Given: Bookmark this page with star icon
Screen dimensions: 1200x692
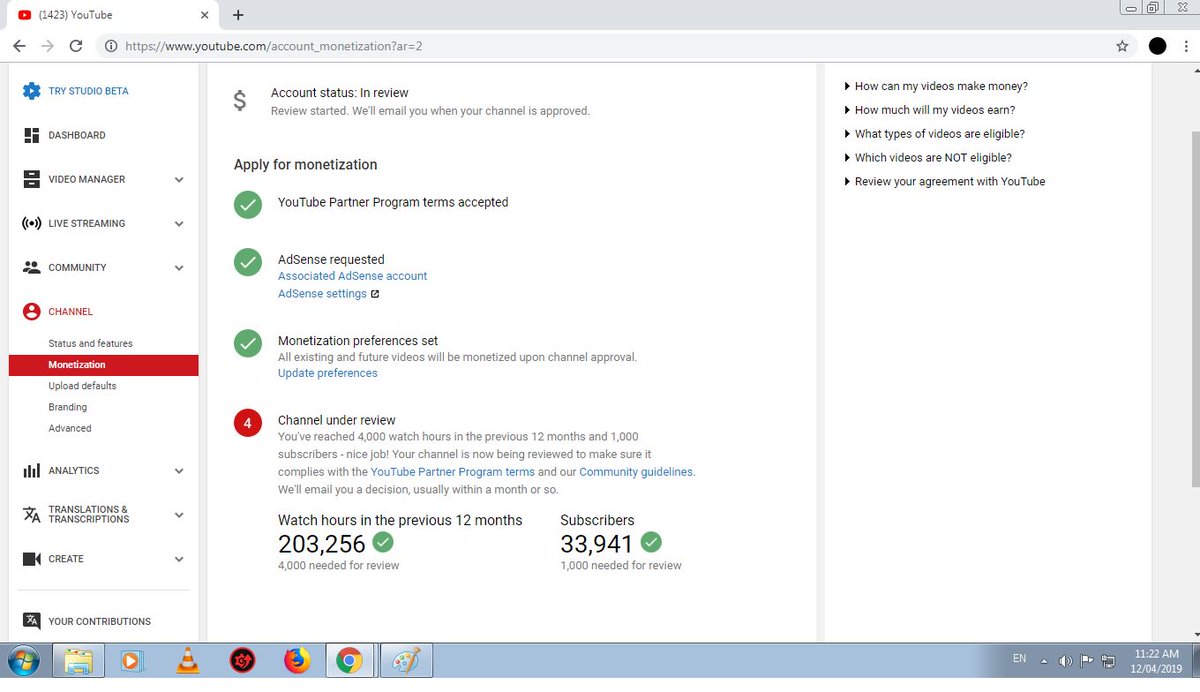Looking at the screenshot, I should click(x=1122, y=46).
